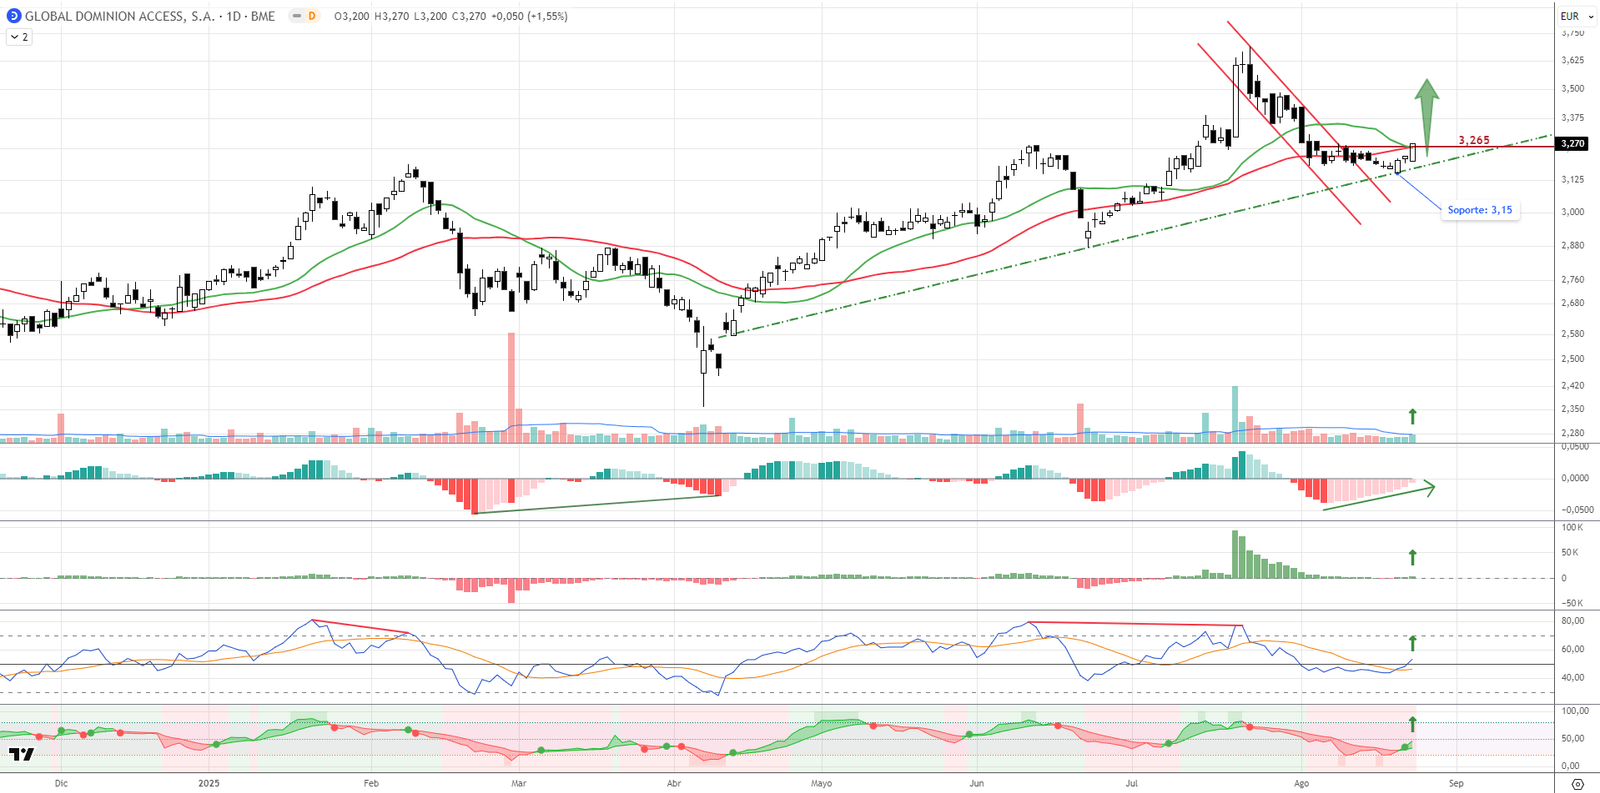Click the Global Dominion symbol logo icon
The height and width of the screenshot is (793, 1600).
coord(14,16)
